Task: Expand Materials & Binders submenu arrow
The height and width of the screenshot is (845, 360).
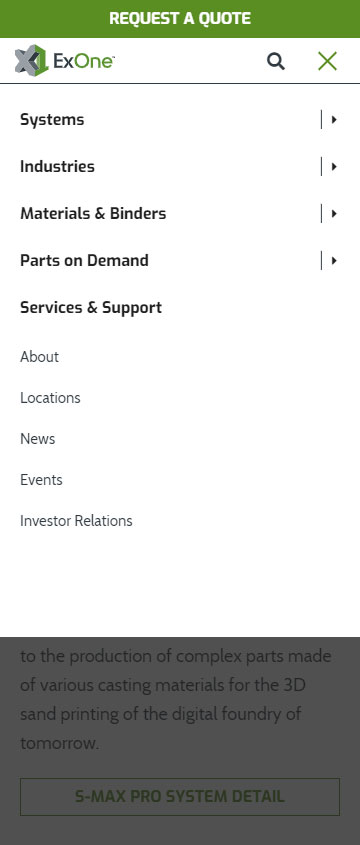Action: click(x=334, y=213)
